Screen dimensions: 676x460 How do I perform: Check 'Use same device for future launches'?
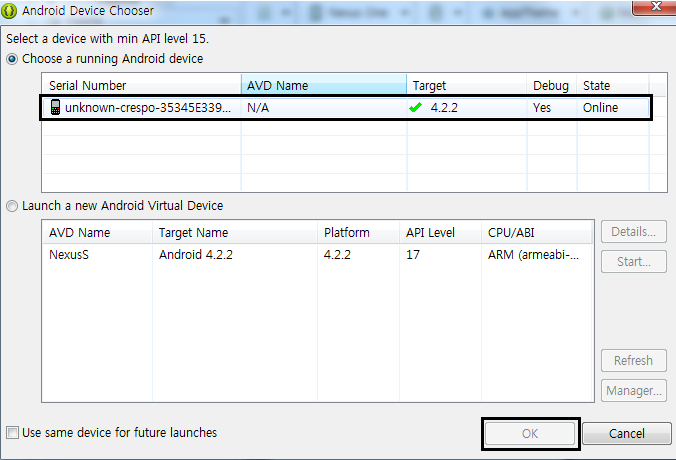click(13, 432)
